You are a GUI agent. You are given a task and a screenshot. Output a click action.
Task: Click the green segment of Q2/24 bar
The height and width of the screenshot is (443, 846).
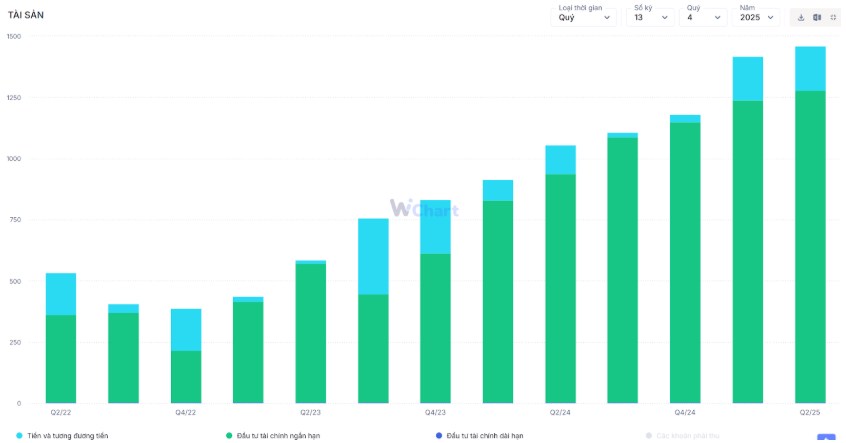coord(561,289)
